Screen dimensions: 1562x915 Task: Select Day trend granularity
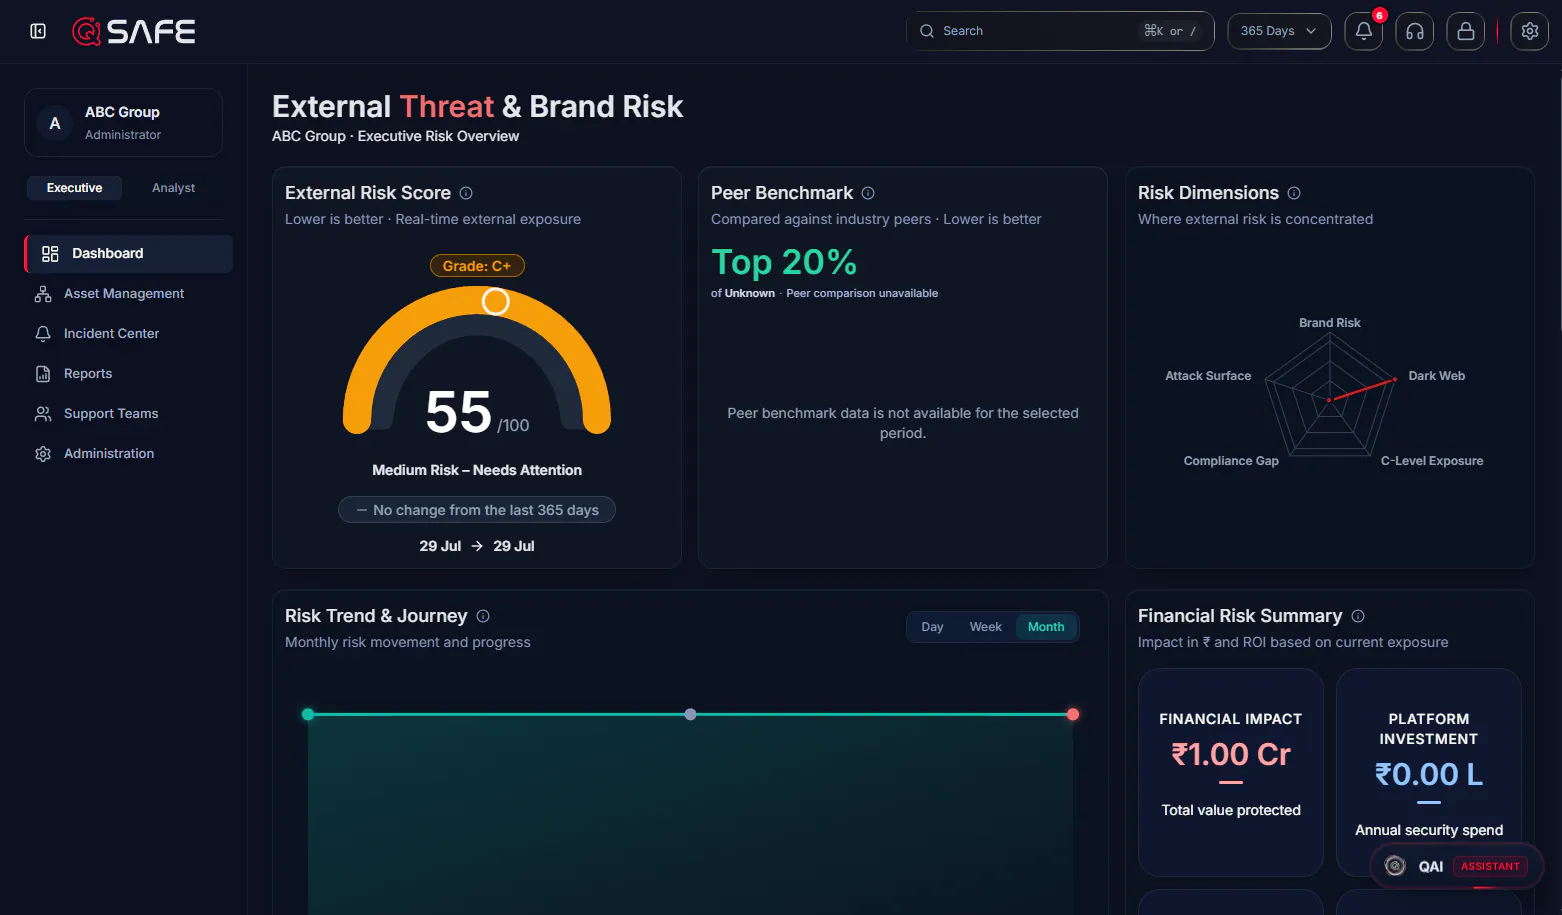pyautogui.click(x=932, y=627)
